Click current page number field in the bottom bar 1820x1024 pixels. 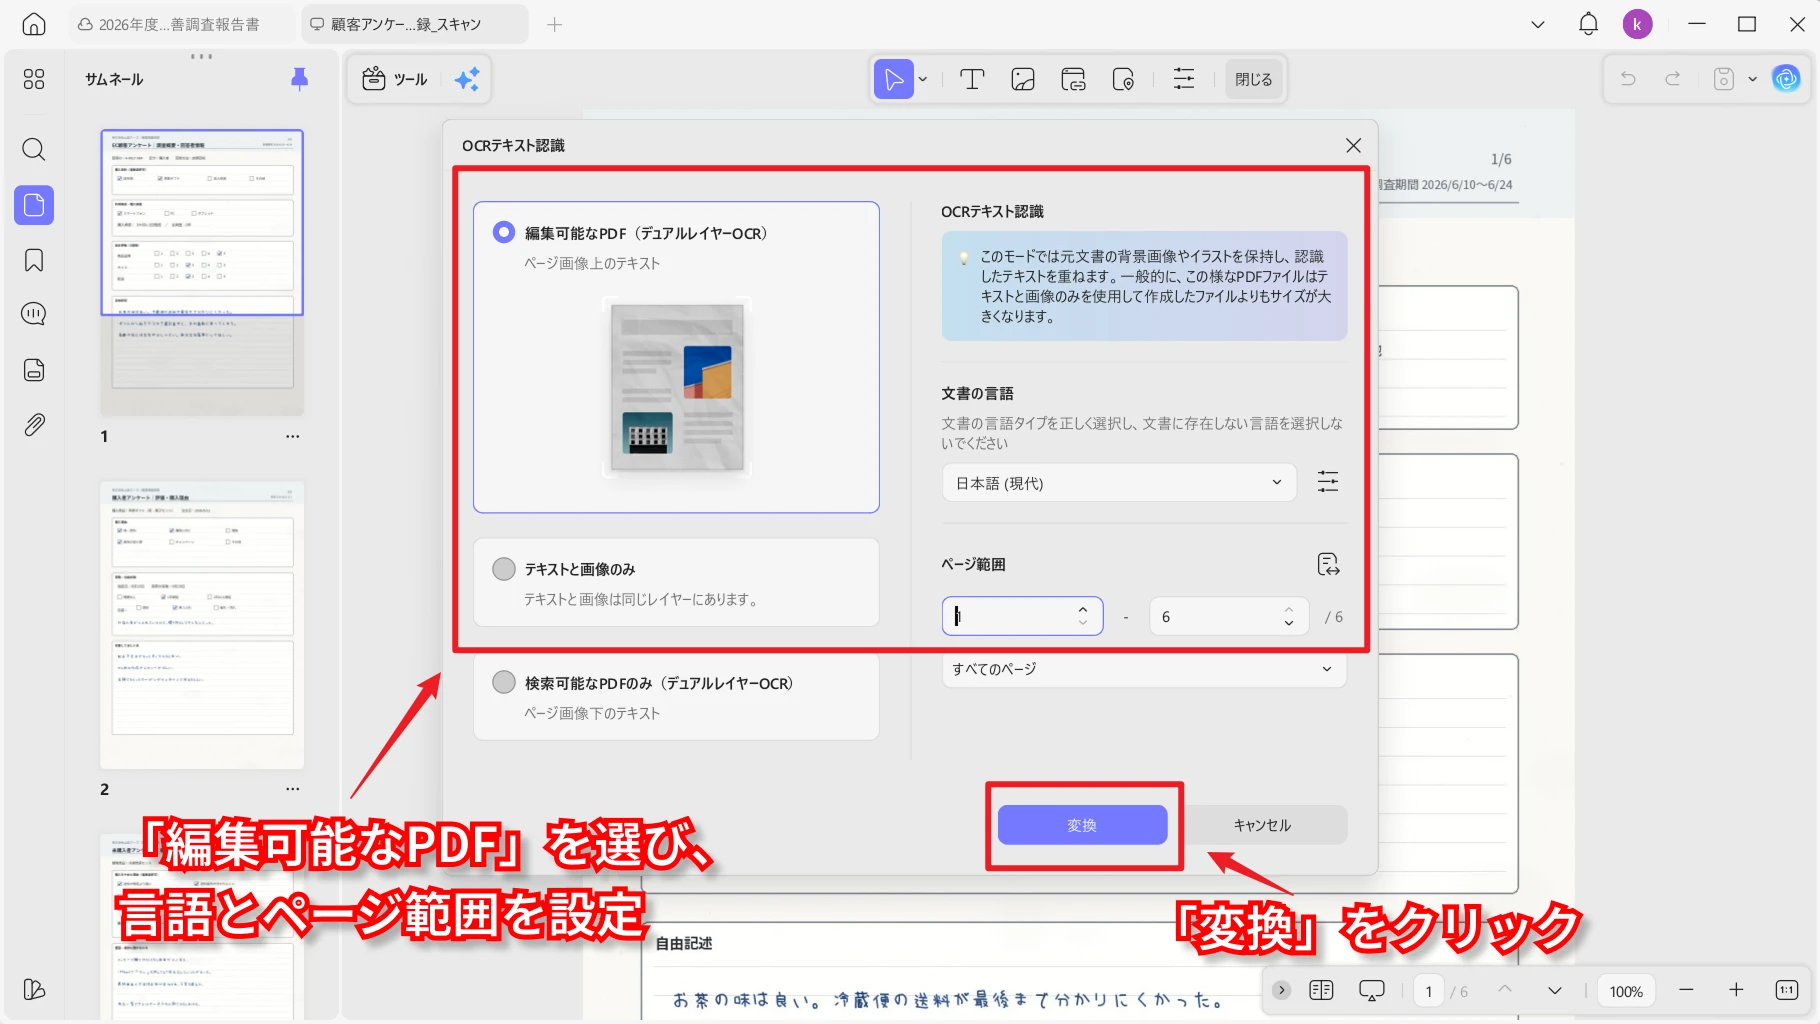(x=1428, y=991)
